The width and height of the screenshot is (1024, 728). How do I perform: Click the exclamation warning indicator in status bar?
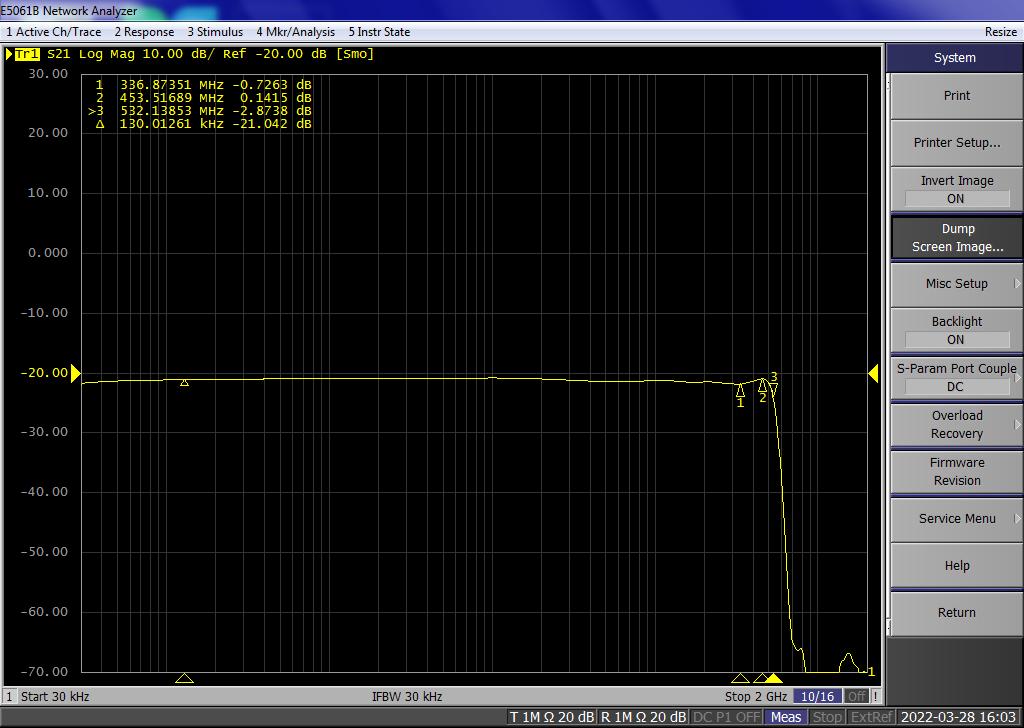[x=877, y=696]
